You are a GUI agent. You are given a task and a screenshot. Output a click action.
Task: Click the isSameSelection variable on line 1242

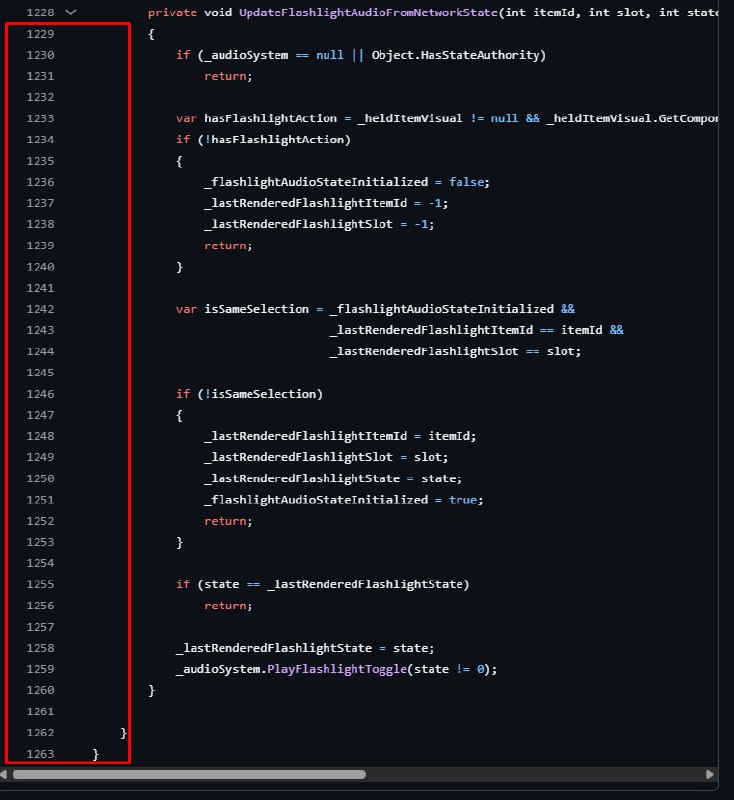tap(256, 309)
